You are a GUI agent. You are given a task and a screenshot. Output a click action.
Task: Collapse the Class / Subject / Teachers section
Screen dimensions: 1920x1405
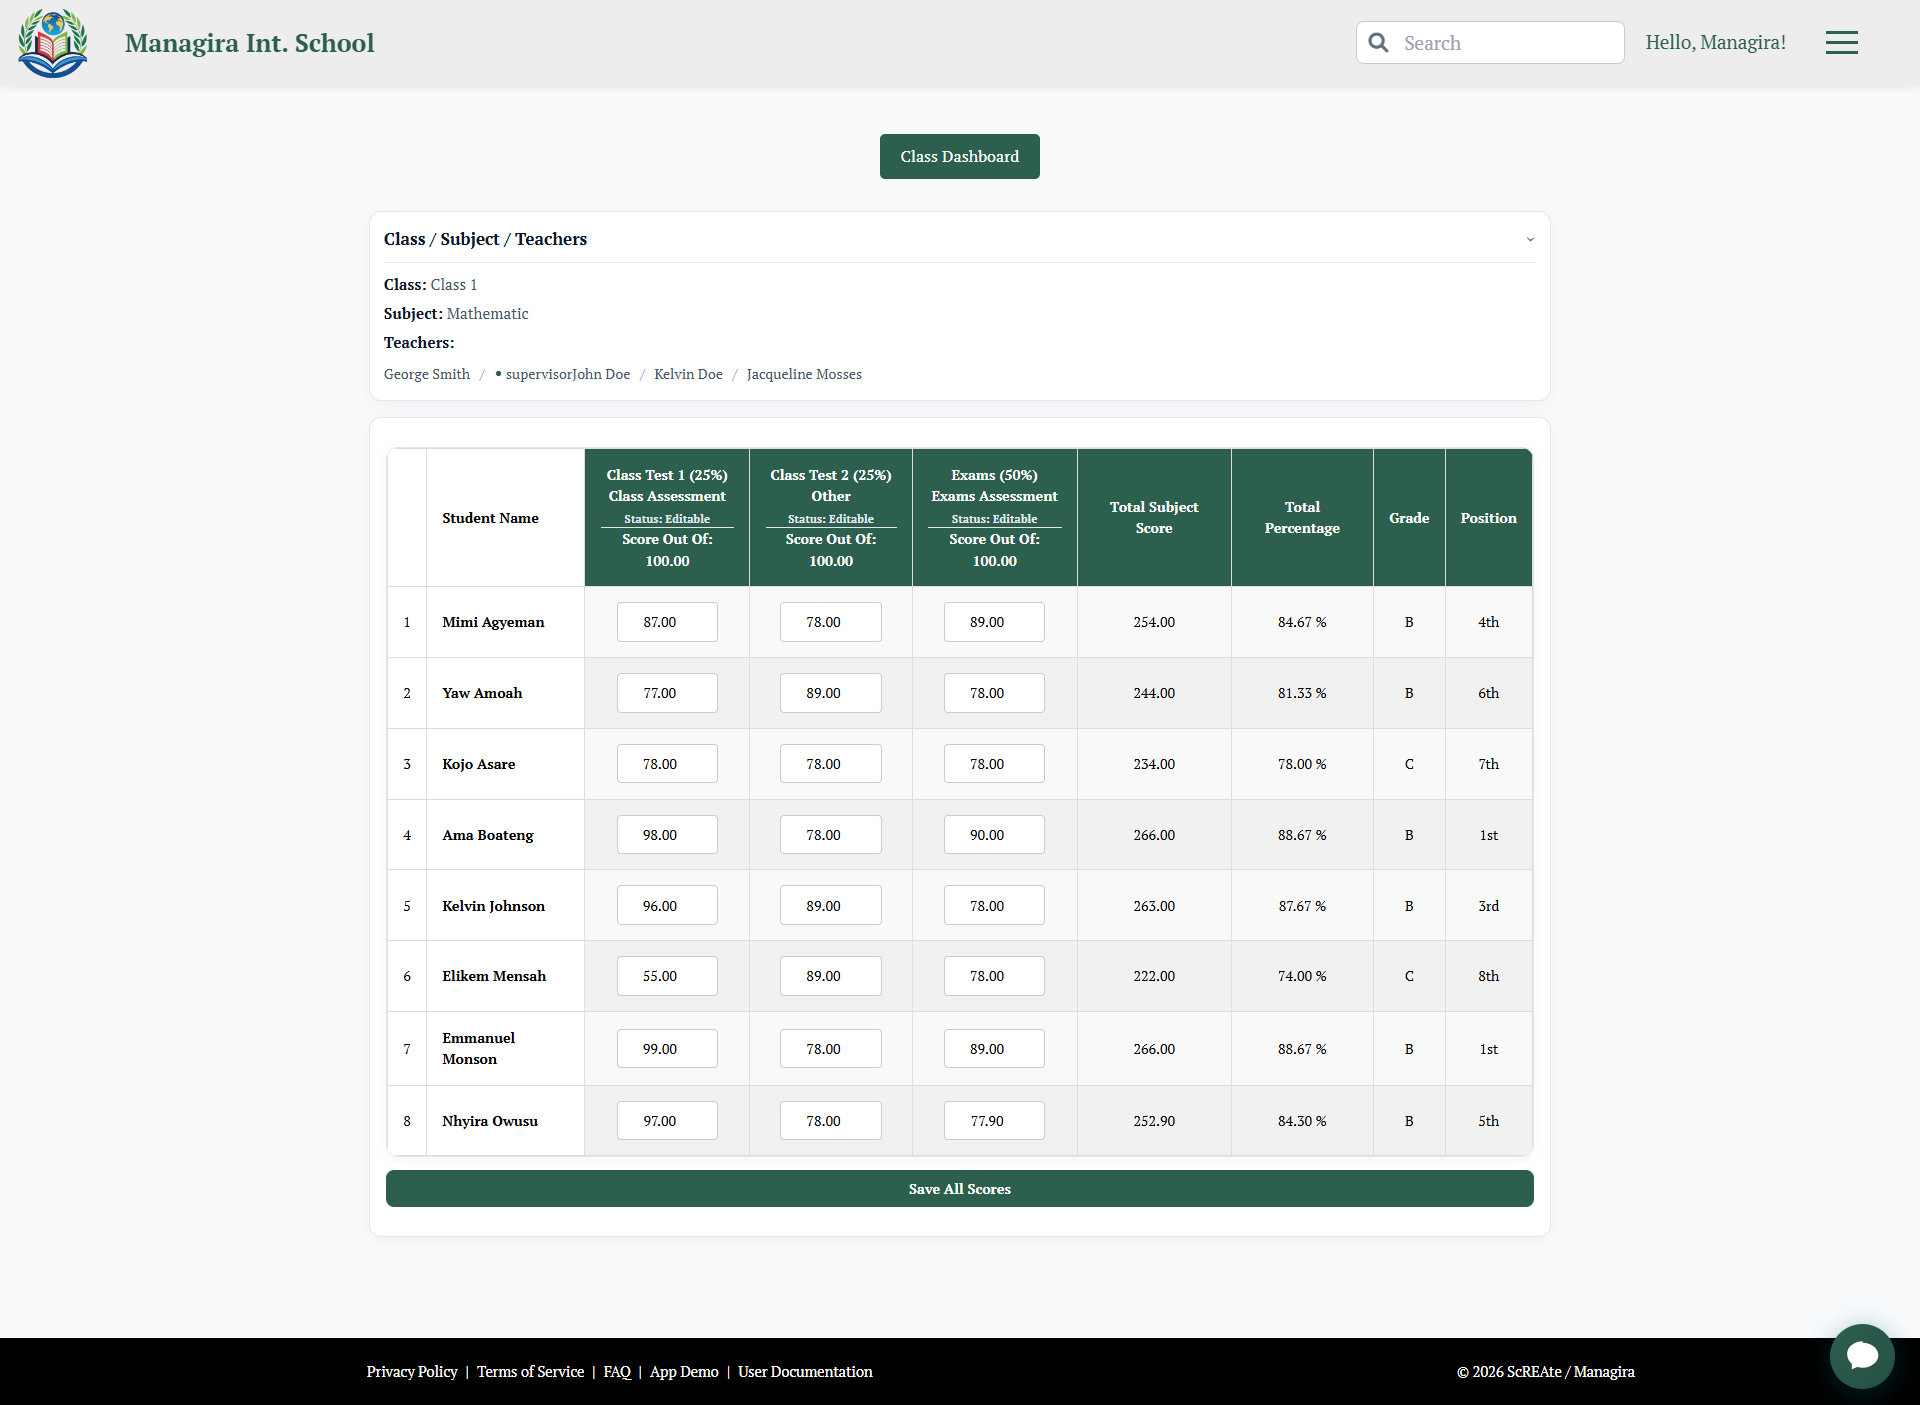(1530, 239)
